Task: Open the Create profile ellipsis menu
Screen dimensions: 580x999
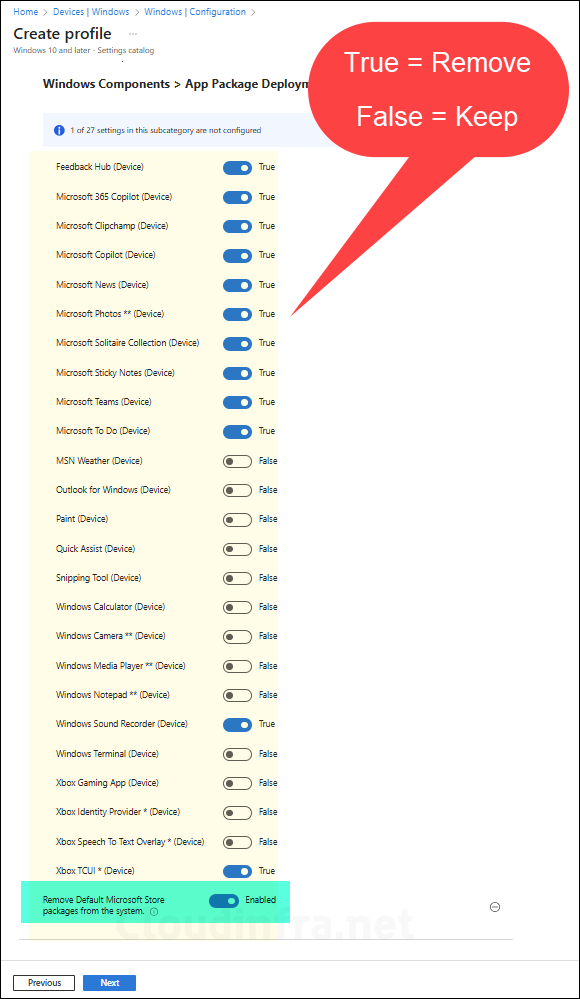Action: point(133,34)
